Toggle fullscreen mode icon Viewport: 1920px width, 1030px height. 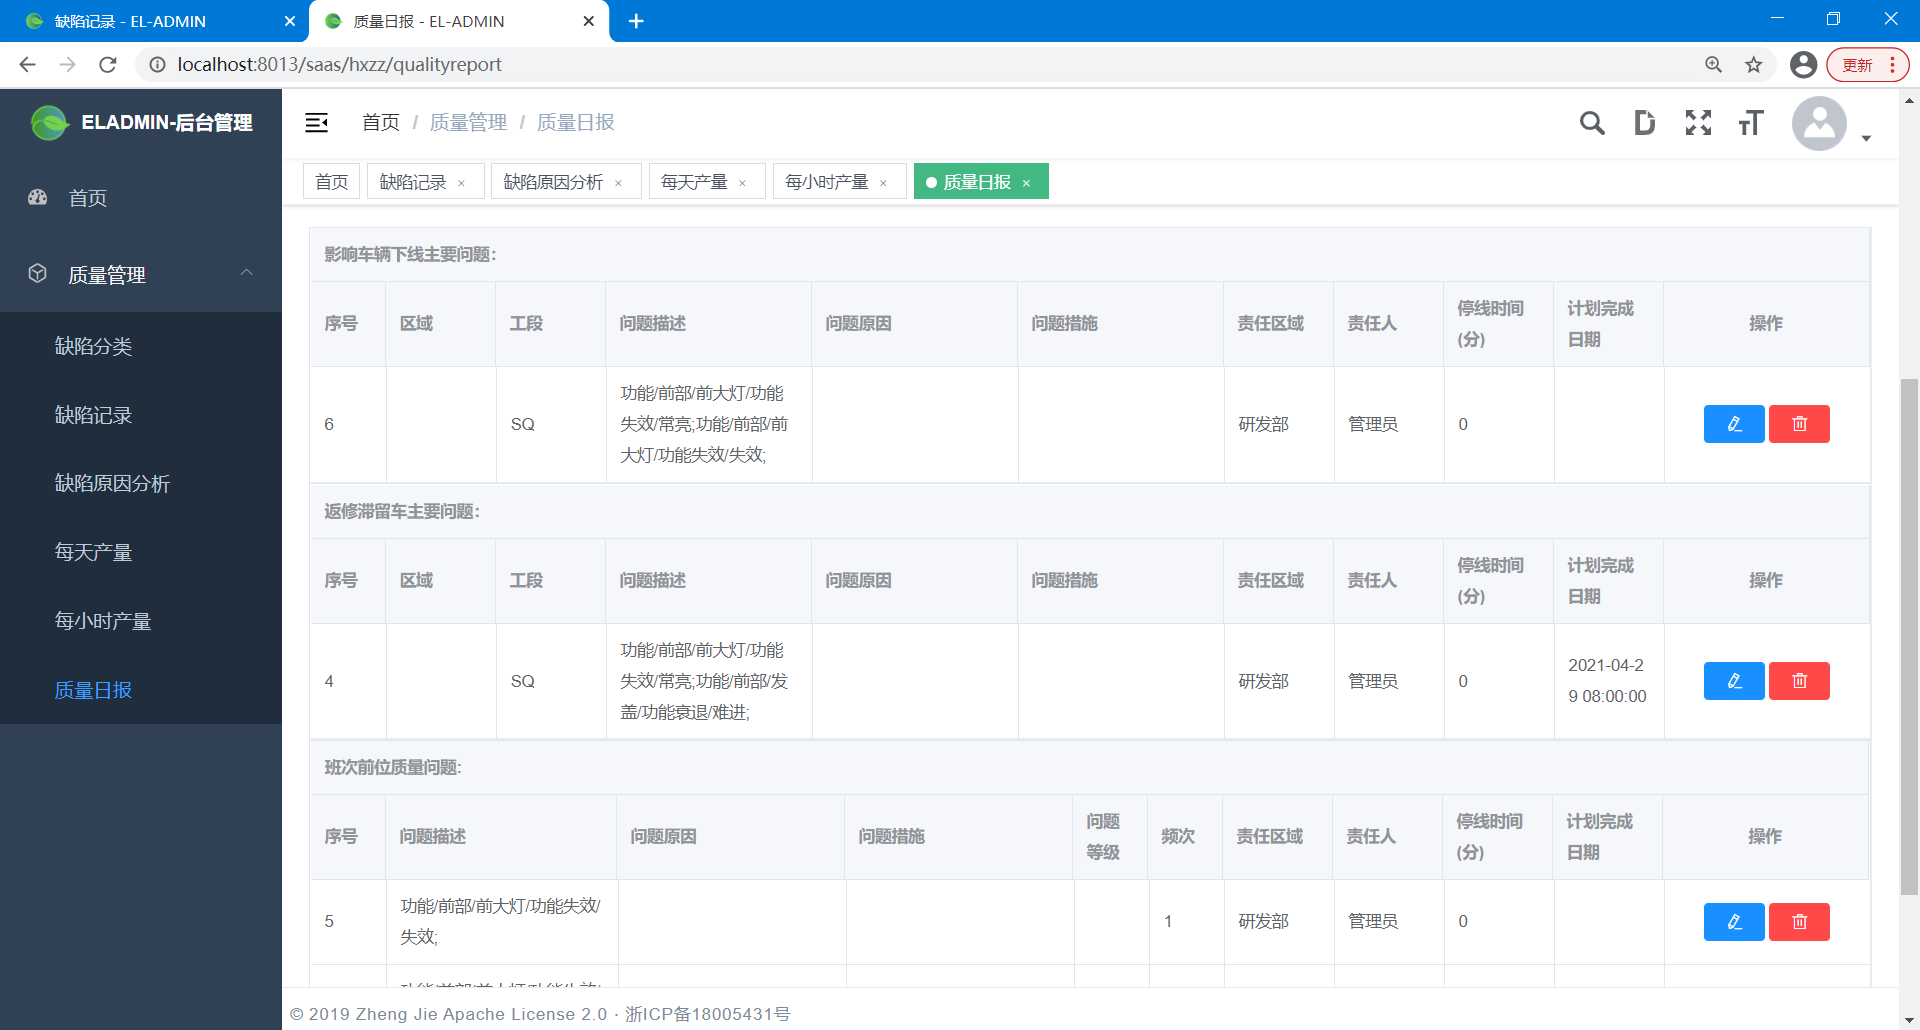tap(1697, 123)
